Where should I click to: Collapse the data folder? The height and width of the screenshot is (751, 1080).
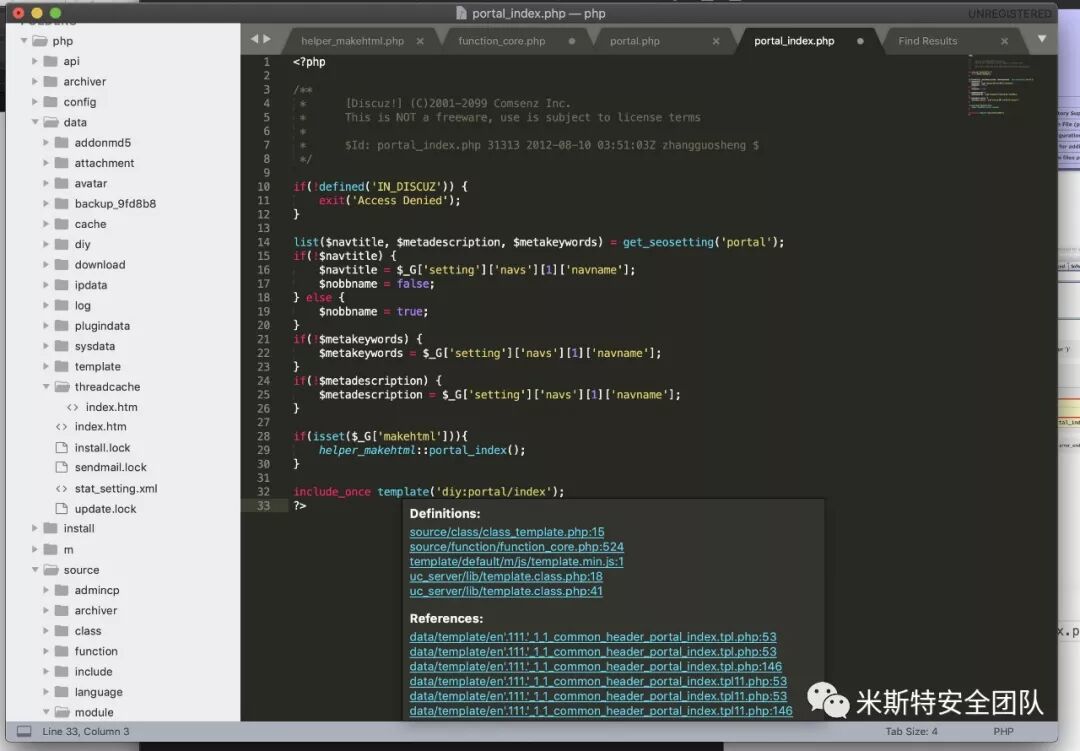point(34,122)
